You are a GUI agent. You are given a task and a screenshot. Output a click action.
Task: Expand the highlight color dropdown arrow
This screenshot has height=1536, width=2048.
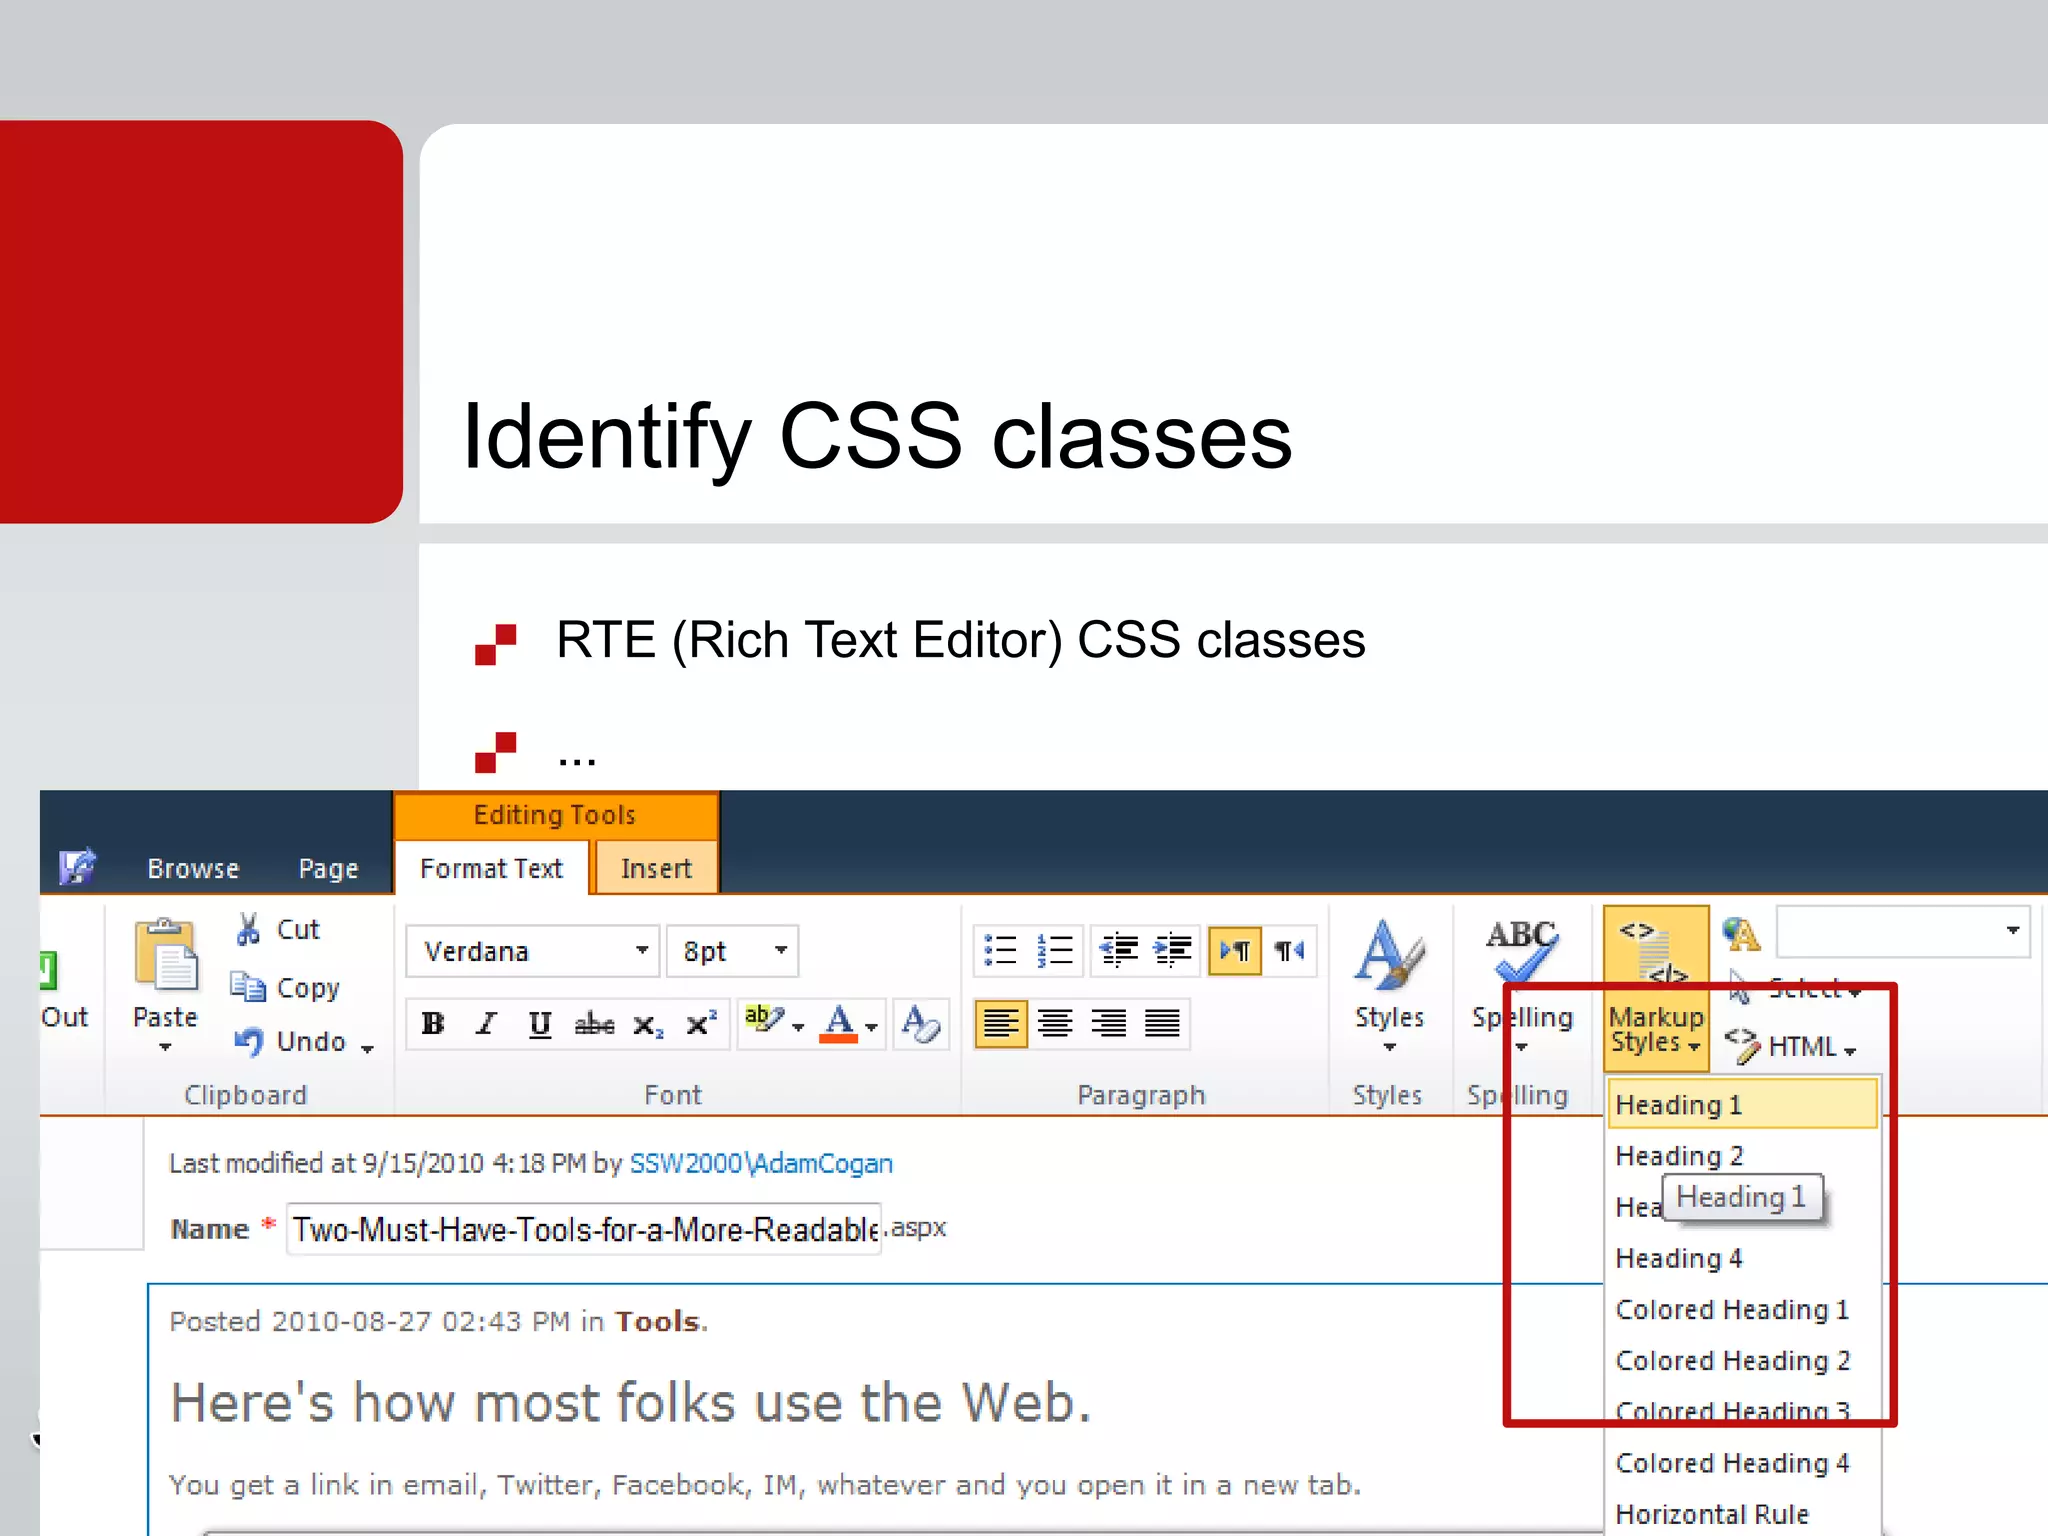(x=798, y=1027)
